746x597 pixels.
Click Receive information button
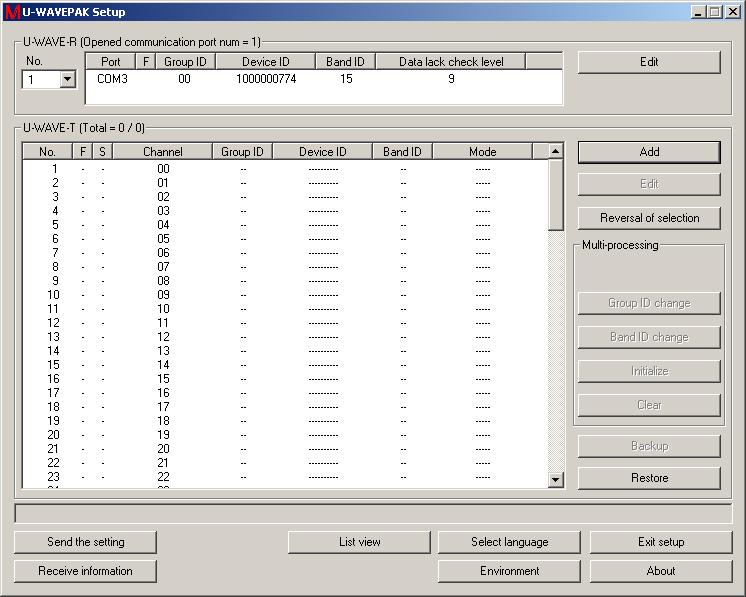(x=85, y=571)
